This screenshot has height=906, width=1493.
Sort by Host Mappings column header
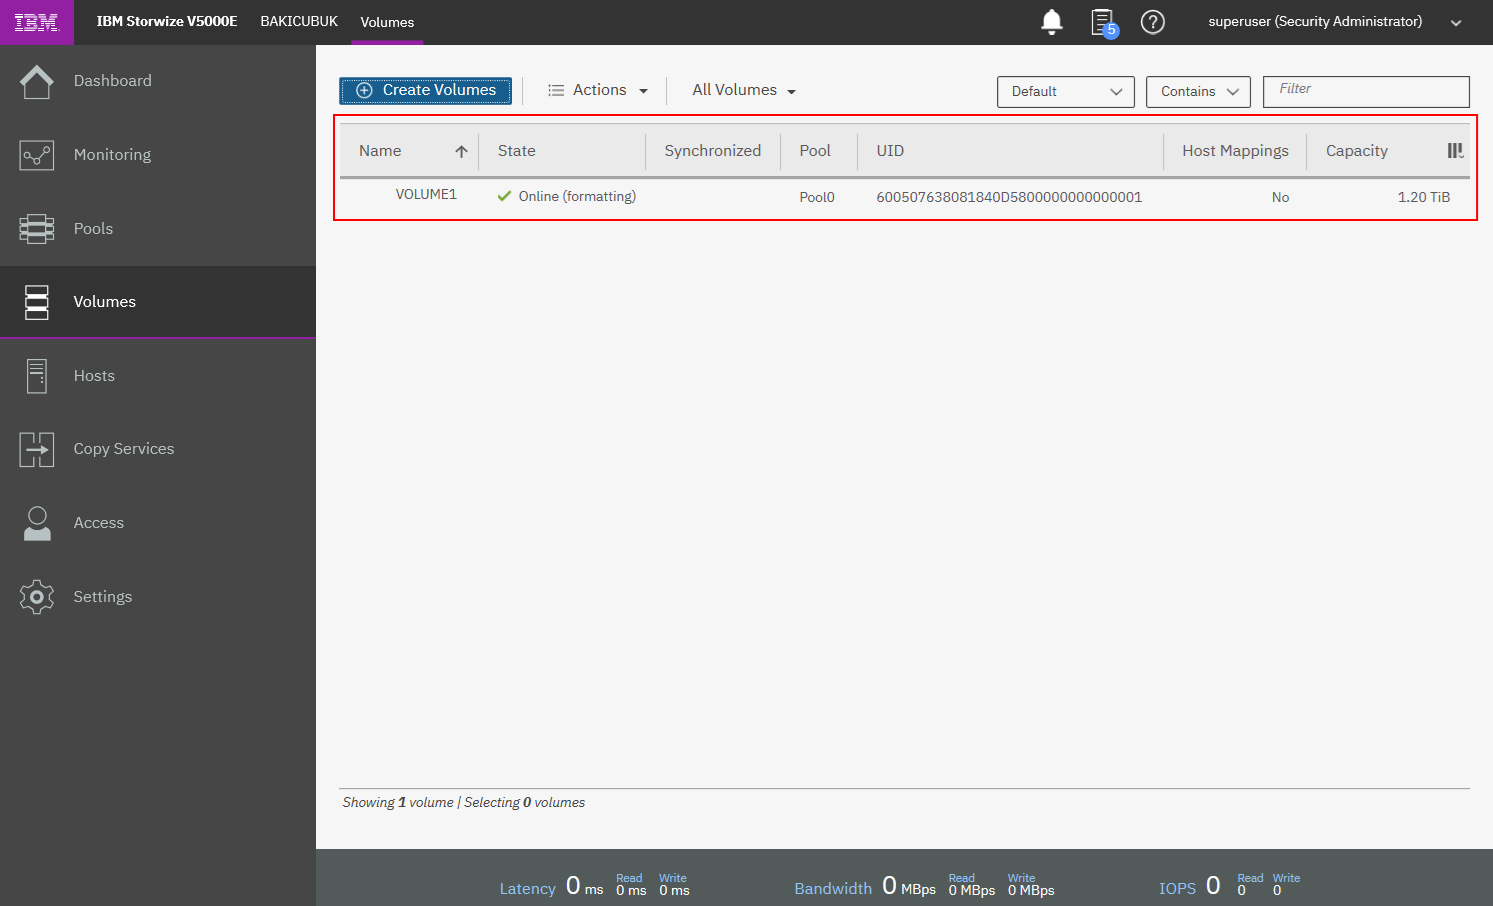pyautogui.click(x=1235, y=151)
